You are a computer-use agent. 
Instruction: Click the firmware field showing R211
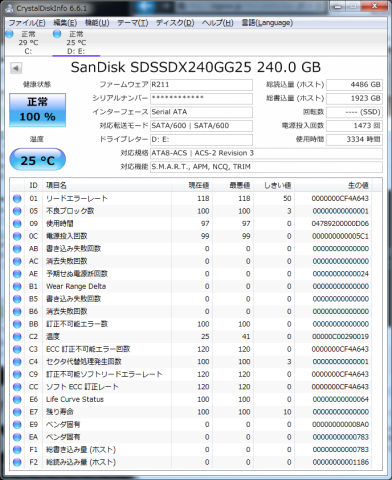[x=201, y=85]
